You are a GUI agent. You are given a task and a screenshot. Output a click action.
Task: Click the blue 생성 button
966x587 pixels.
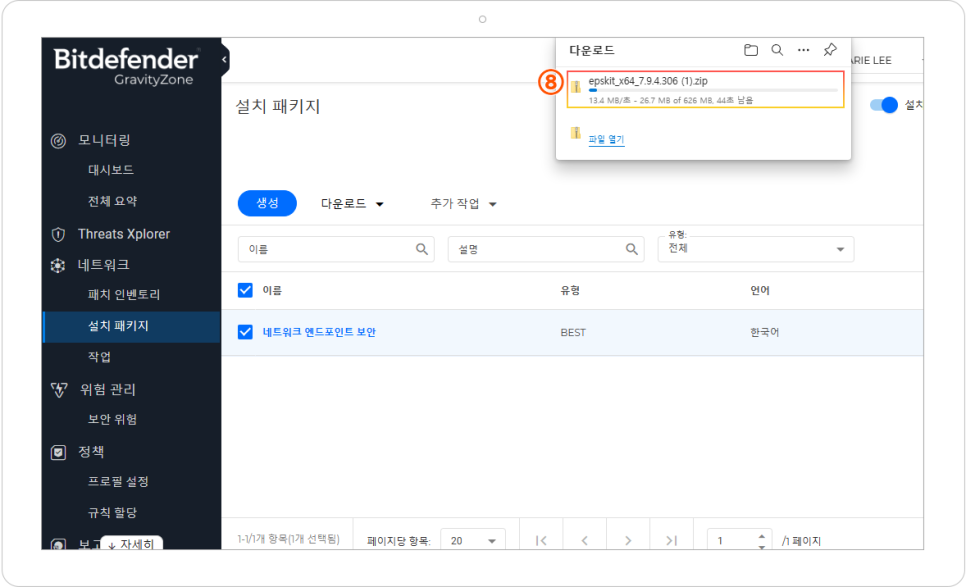pos(267,203)
